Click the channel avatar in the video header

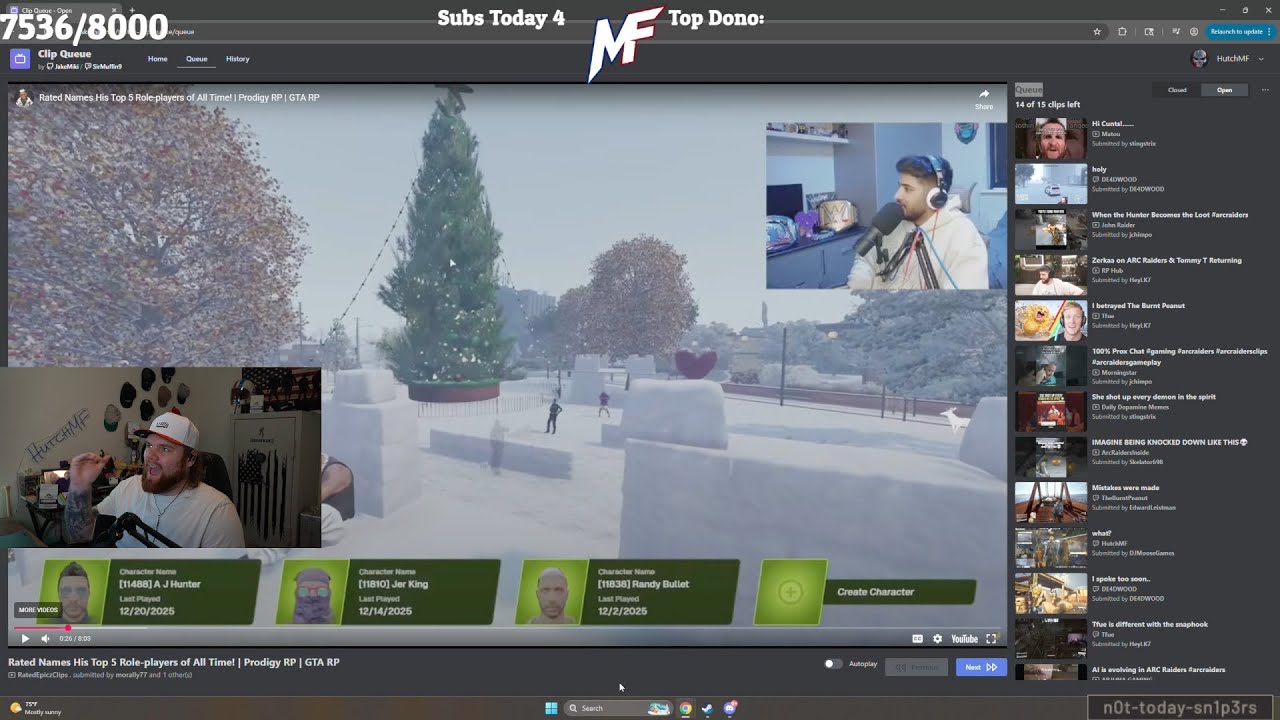click(x=24, y=98)
